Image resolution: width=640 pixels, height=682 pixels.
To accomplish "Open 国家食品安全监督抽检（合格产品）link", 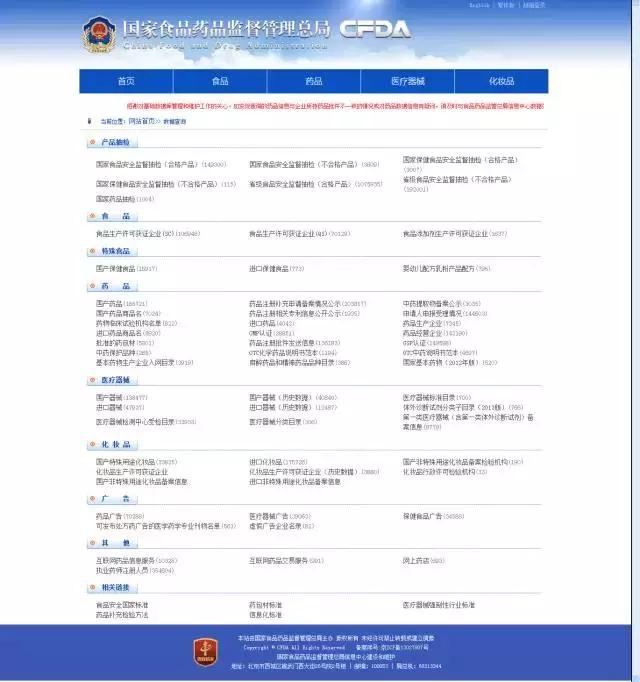I will [161, 165].
